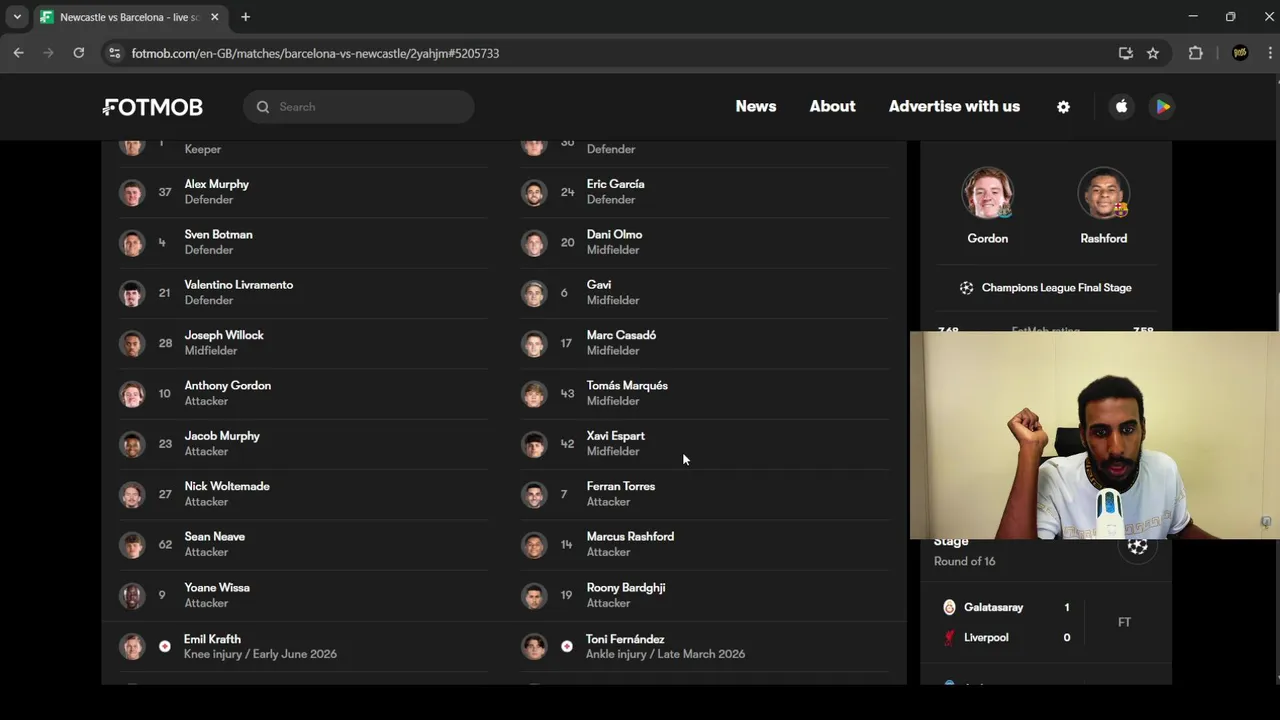1280x720 pixels.
Task: Click the webcam video overlay
Action: pos(1095,435)
